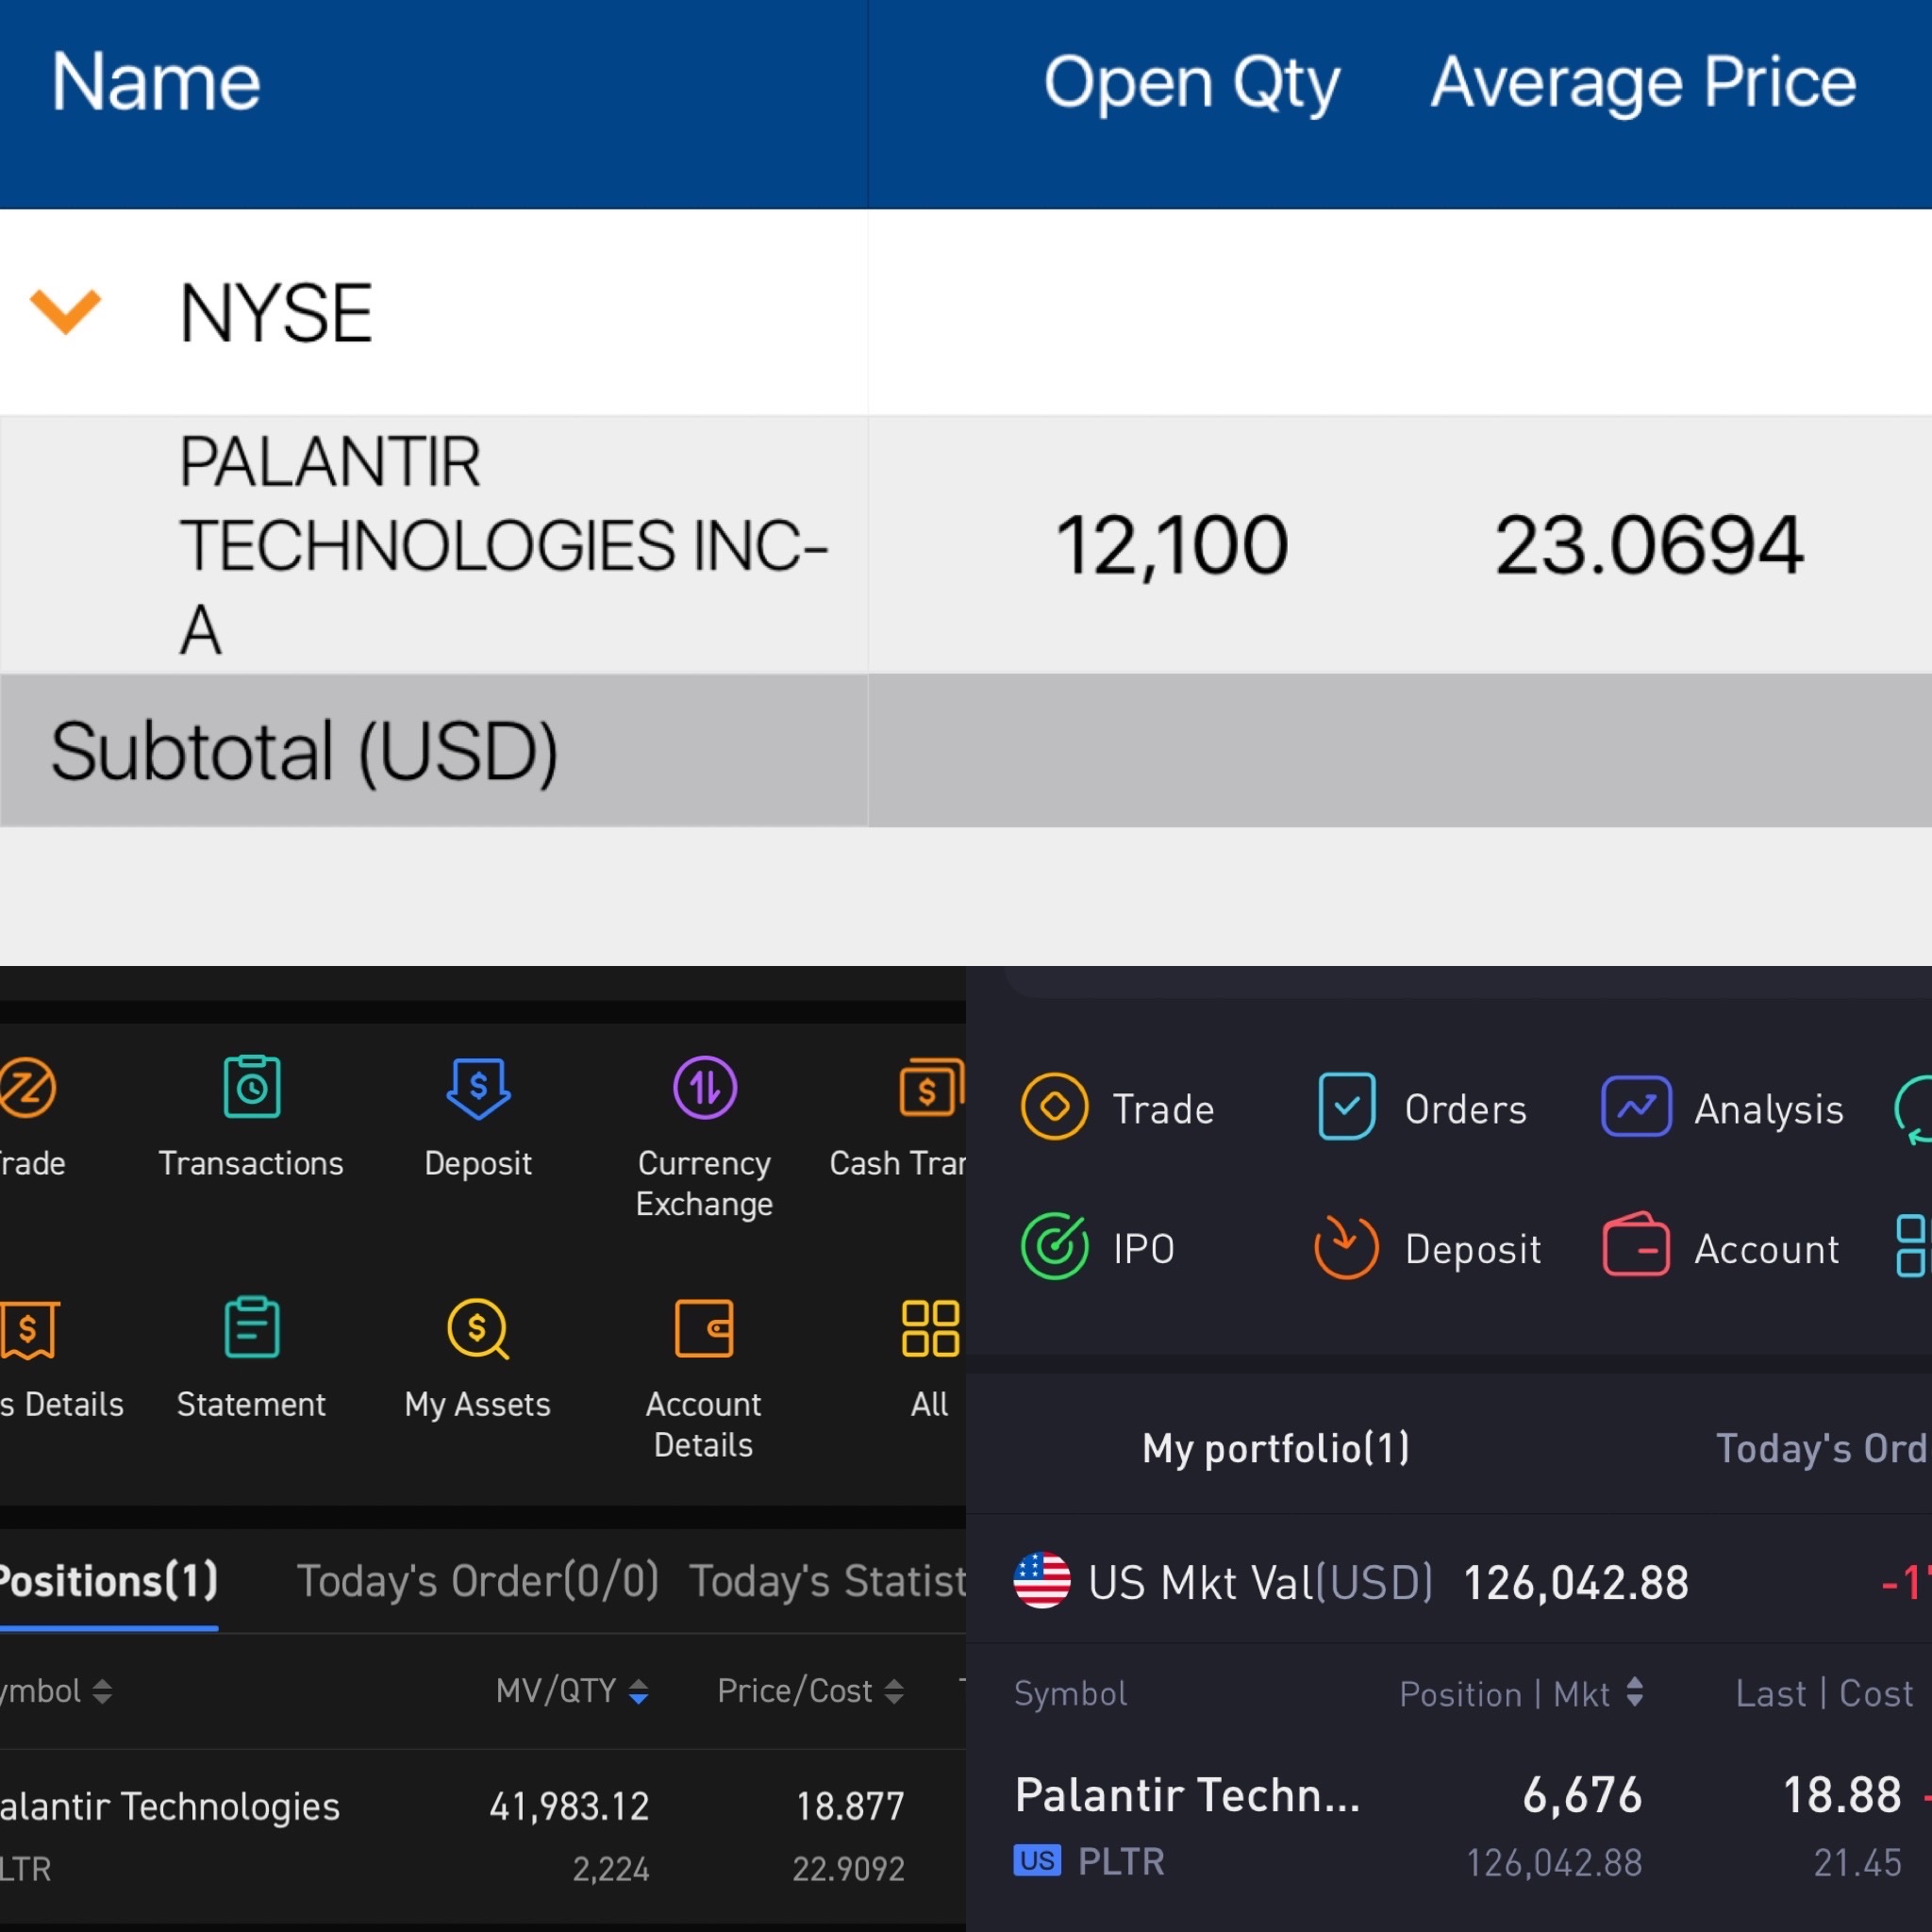Sort by Position | Mkt column arrows
The height and width of the screenshot is (1932, 1932).
pyautogui.click(x=1635, y=1692)
